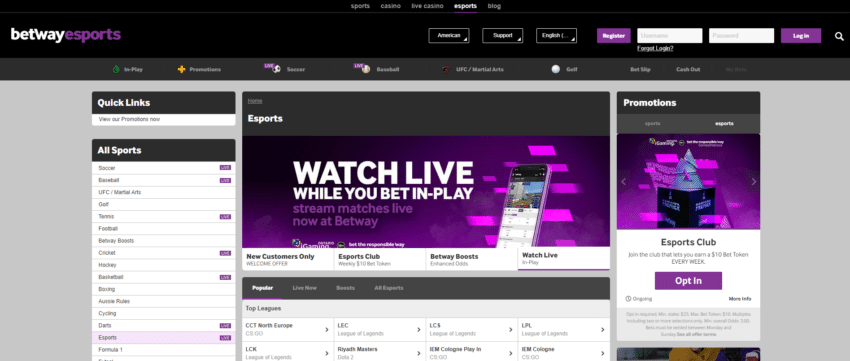
Task: Select New Customers Only welcome offer
Action: [288, 259]
